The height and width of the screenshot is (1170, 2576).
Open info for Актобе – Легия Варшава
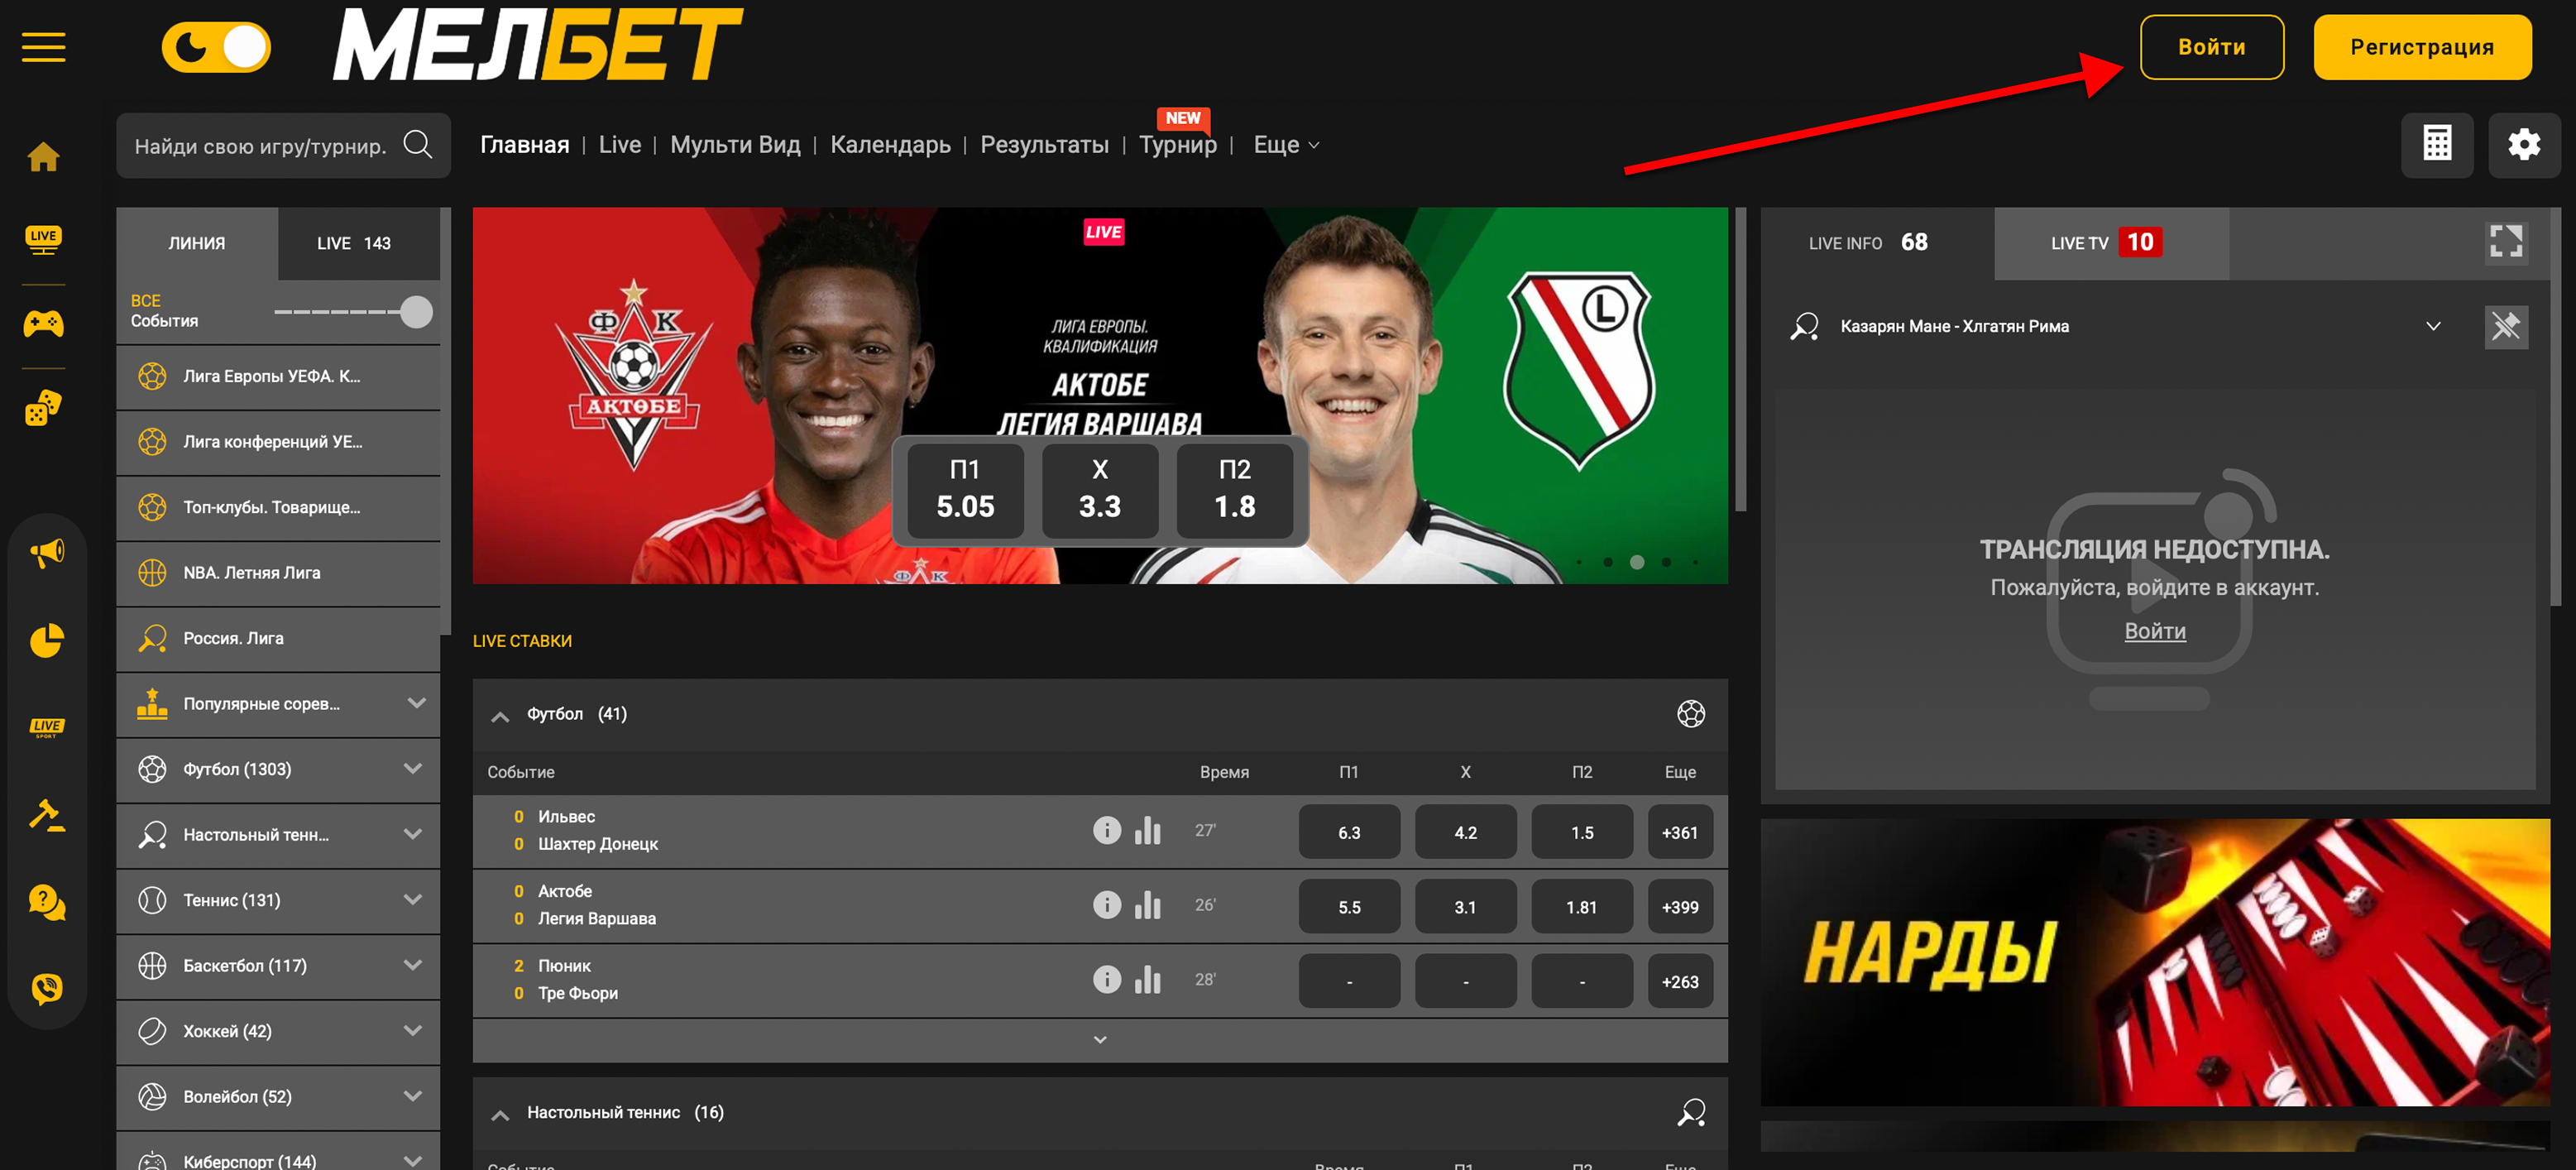(1106, 905)
